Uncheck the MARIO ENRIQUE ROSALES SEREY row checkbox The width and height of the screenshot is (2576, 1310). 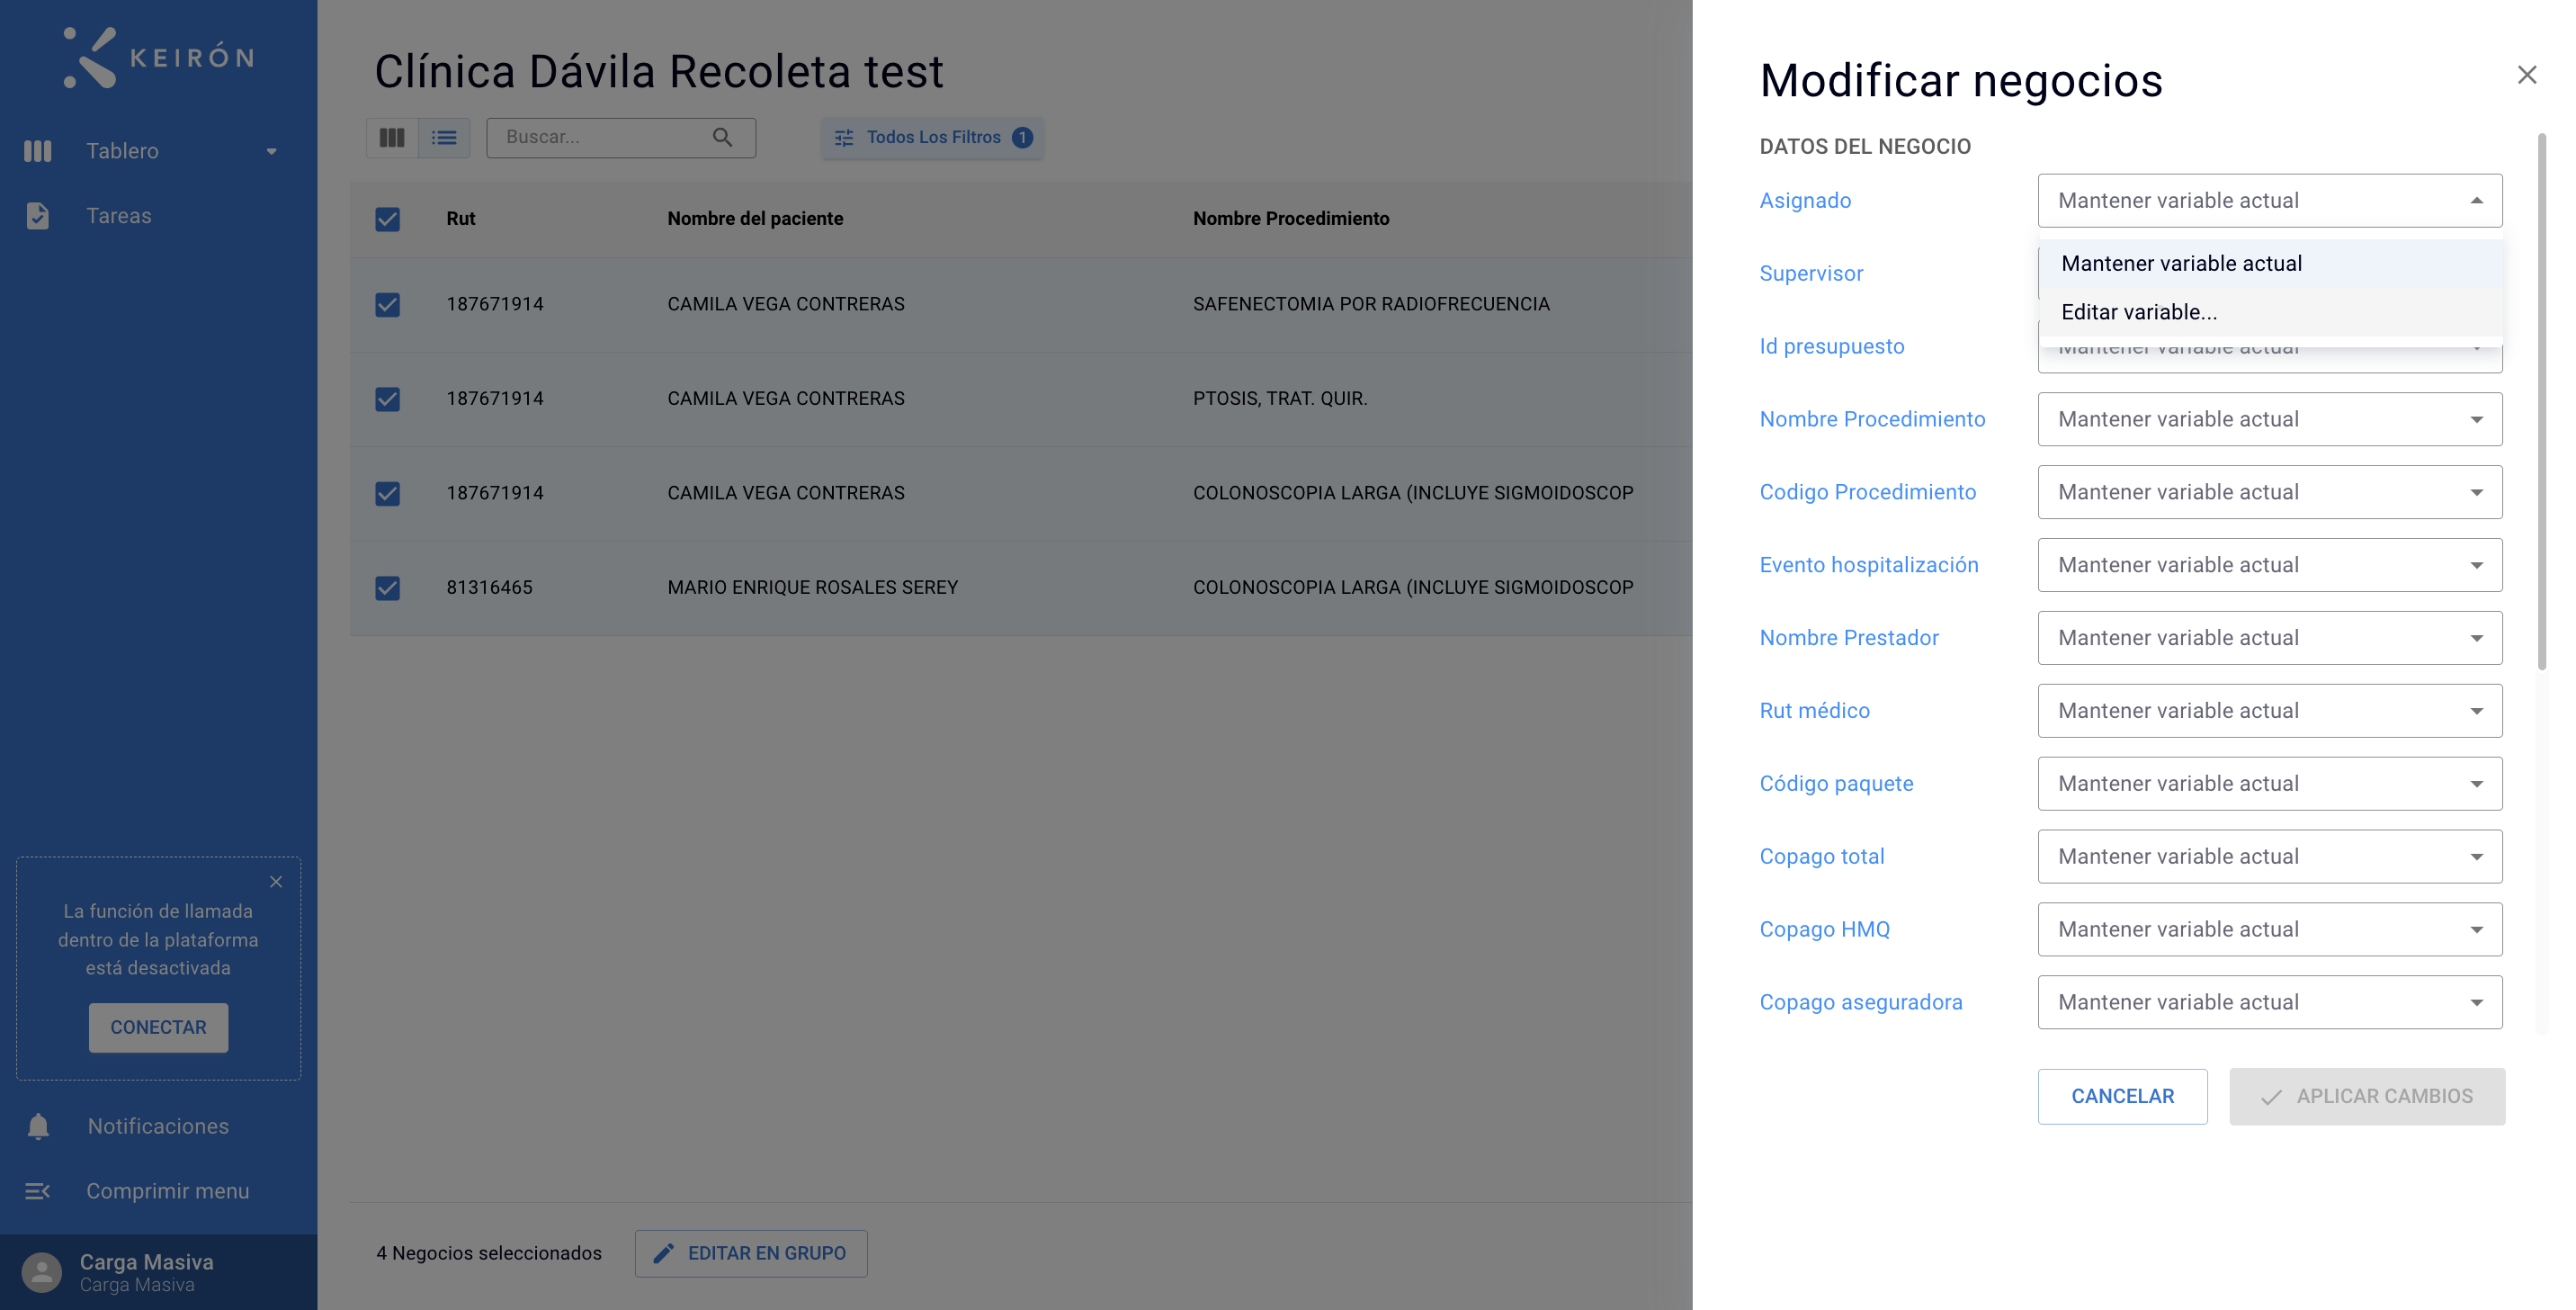pos(387,587)
